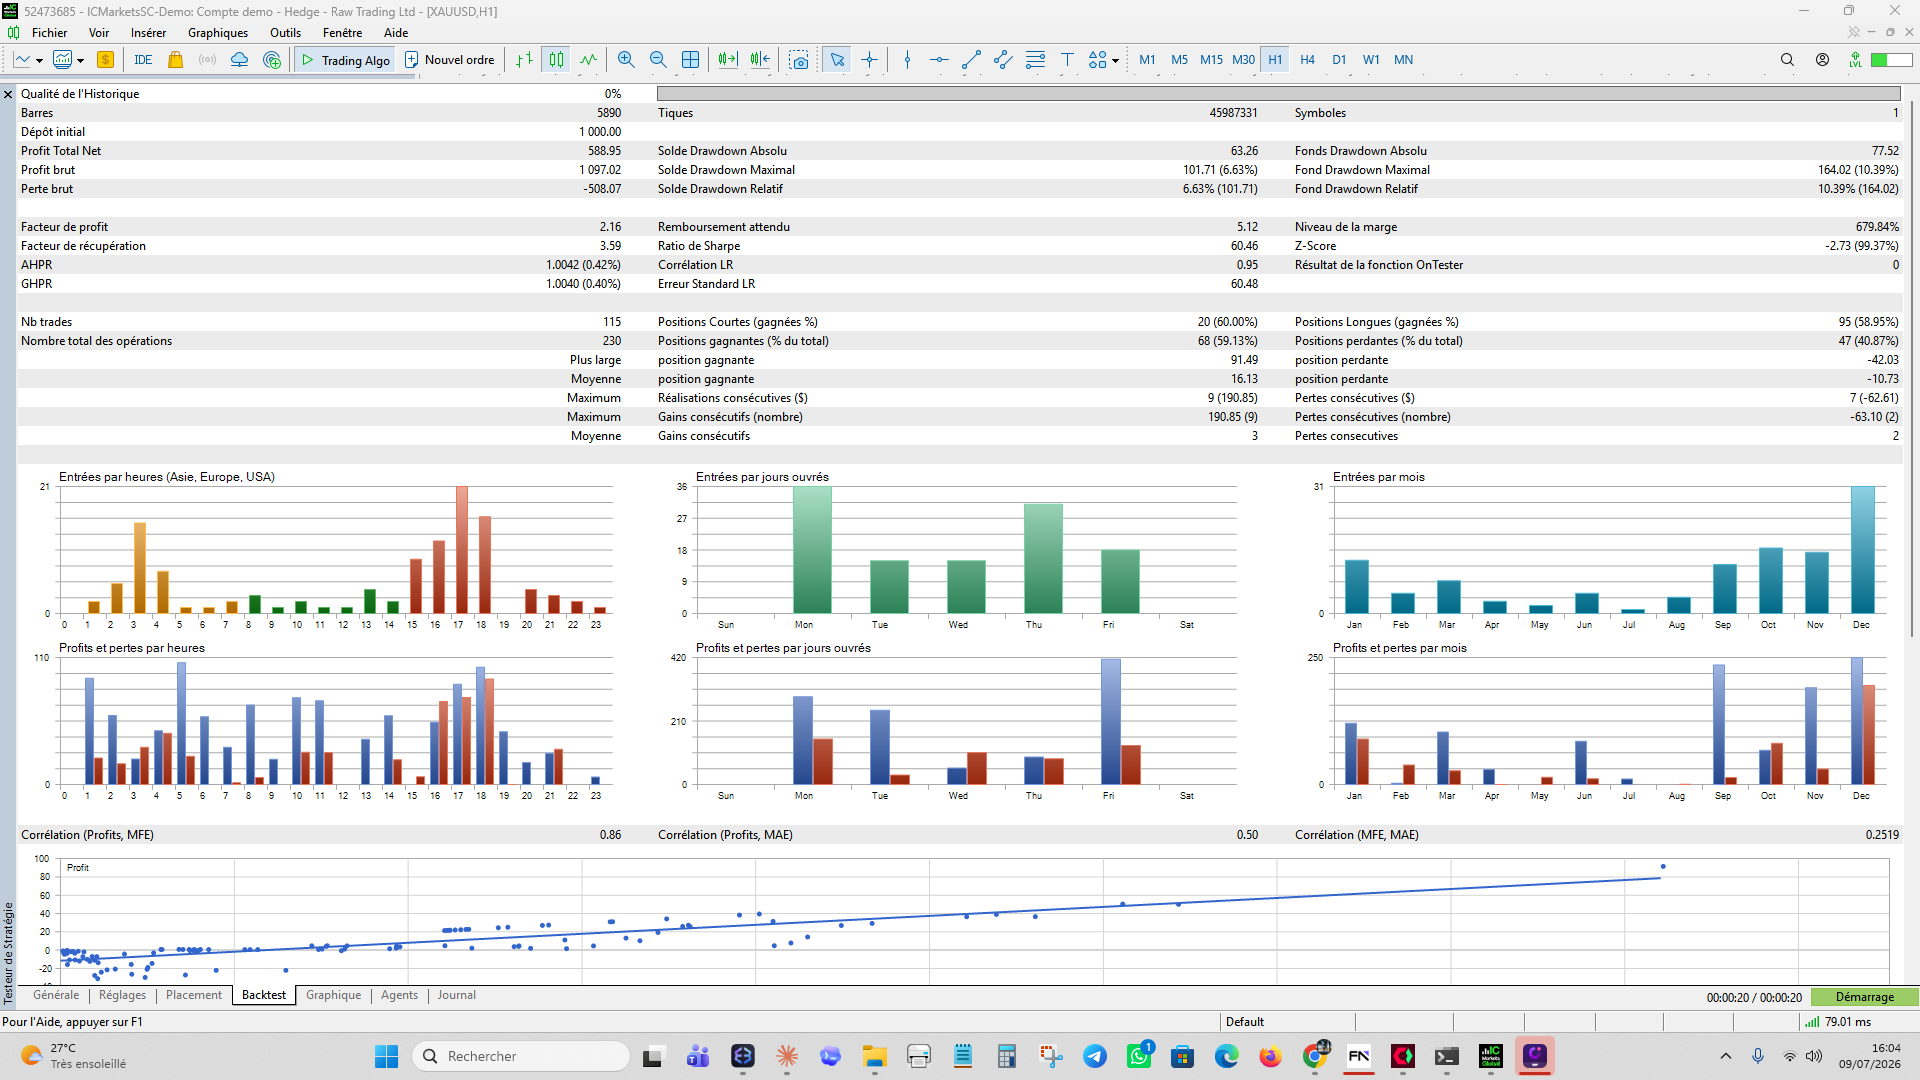Select the Fibonacci retracement tool
The width and height of the screenshot is (1920, 1080).
tap(1035, 60)
